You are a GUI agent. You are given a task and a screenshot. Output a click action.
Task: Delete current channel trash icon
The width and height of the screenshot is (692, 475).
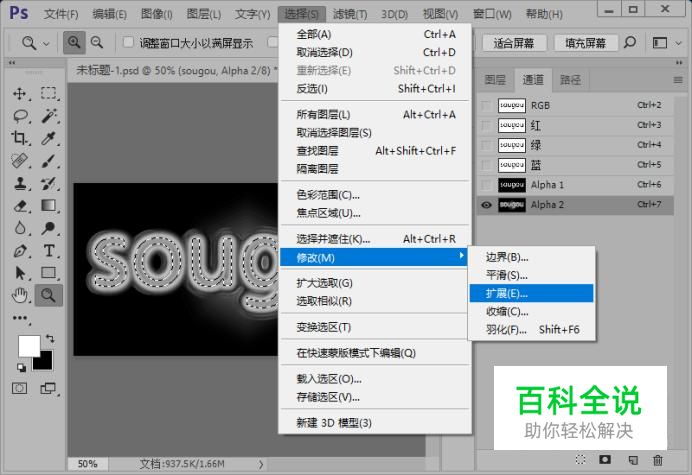(658, 460)
